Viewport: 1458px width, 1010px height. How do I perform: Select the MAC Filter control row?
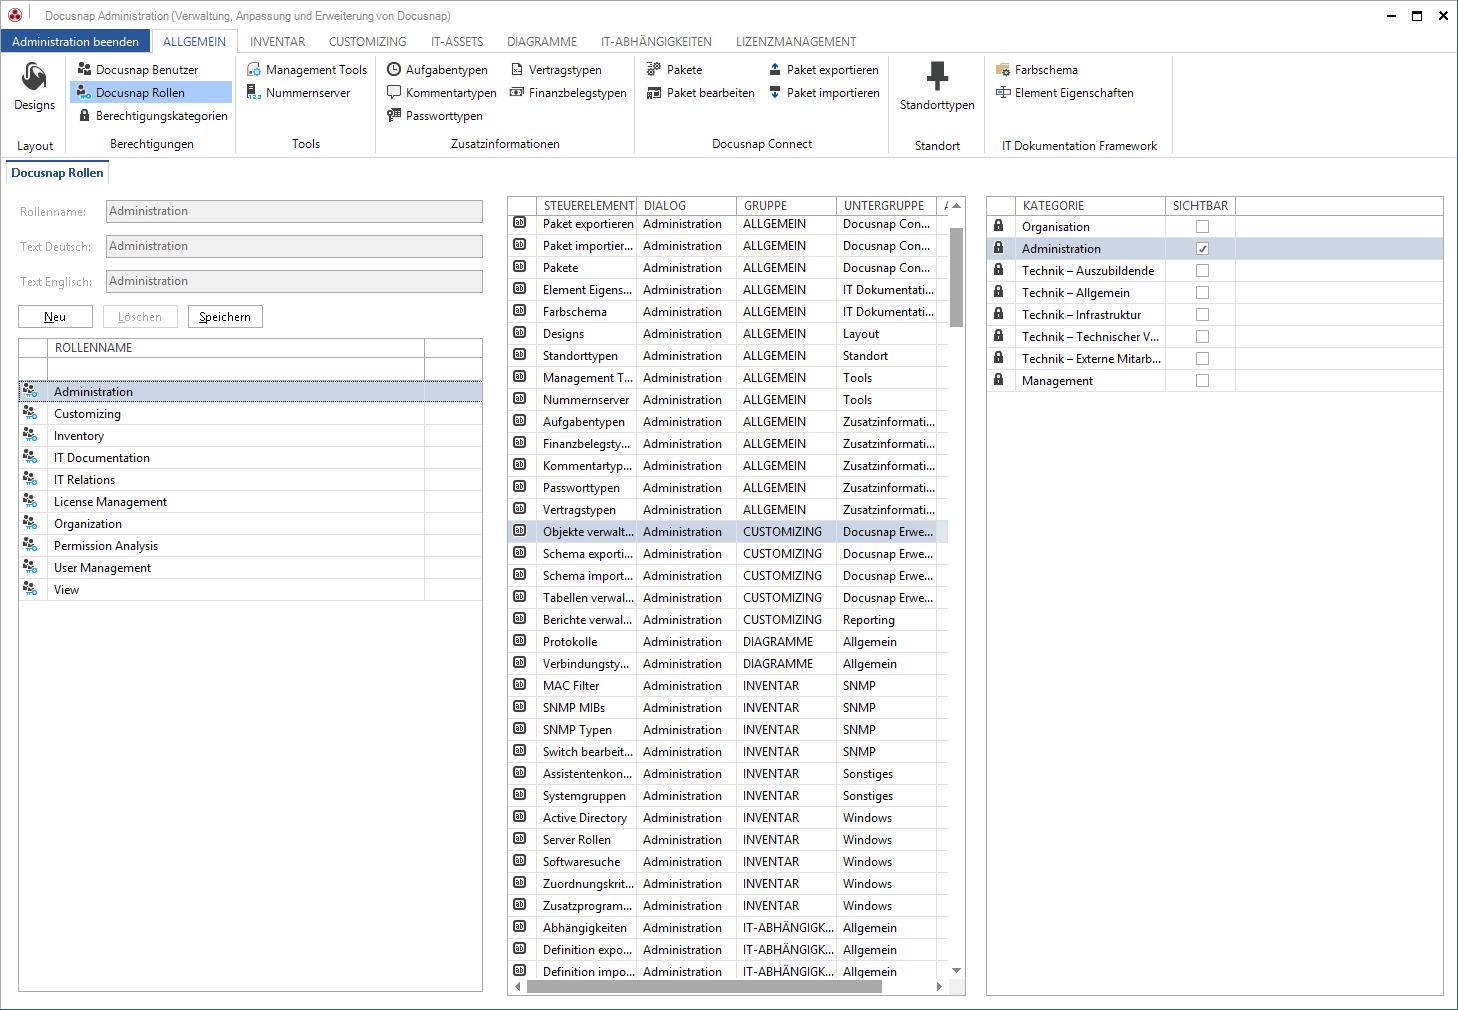point(728,685)
